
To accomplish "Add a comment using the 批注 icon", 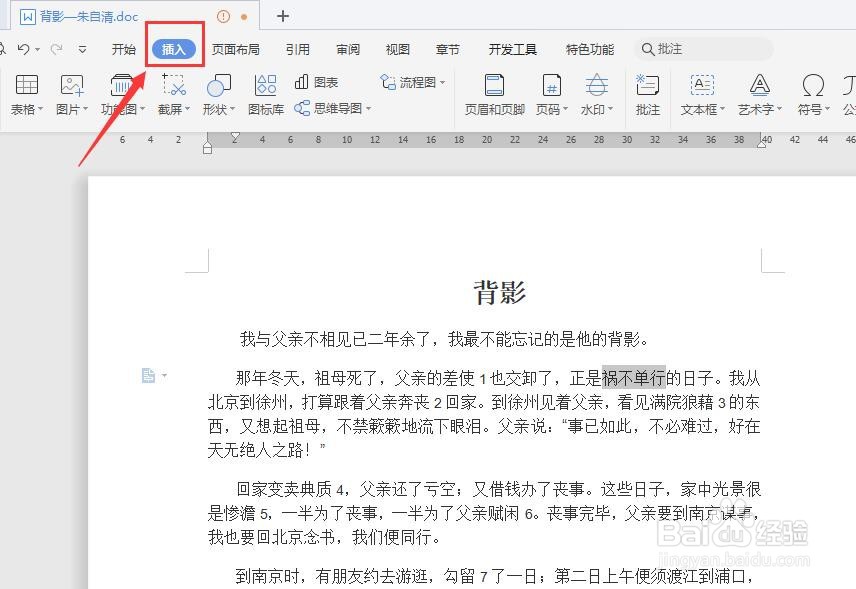I will point(647,95).
